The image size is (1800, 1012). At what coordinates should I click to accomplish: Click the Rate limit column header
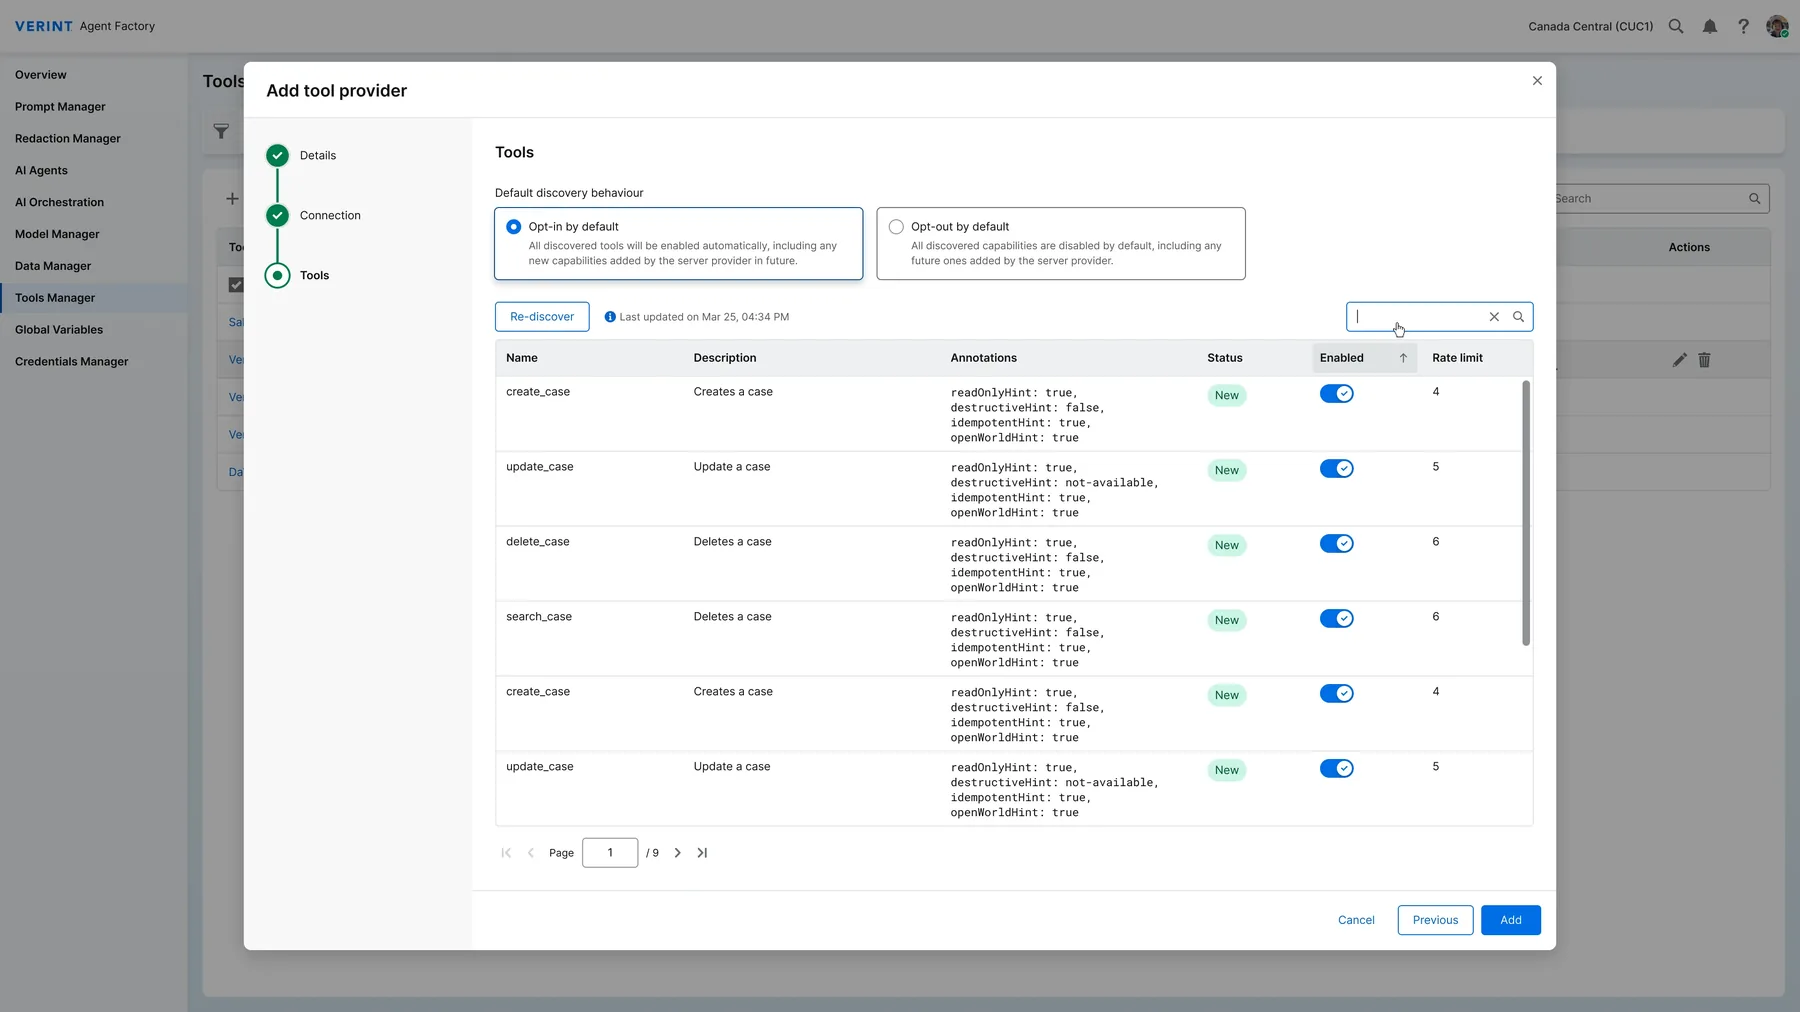(1457, 358)
